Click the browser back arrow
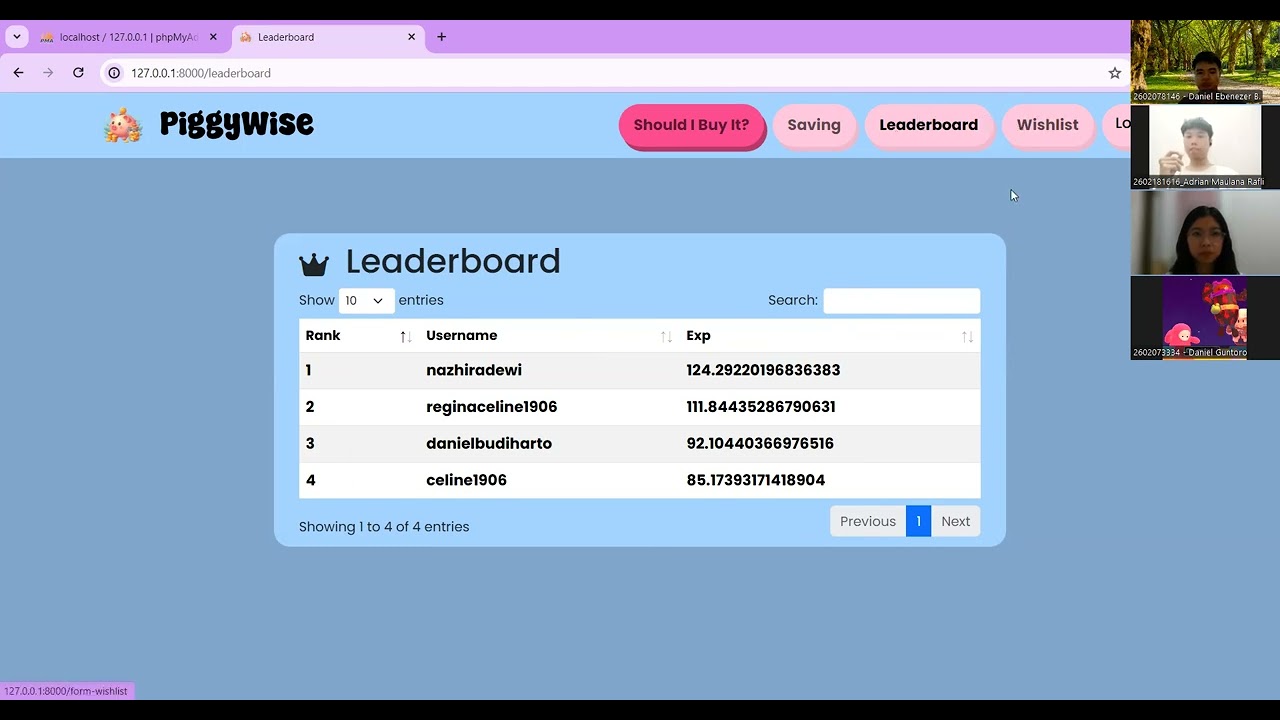Viewport: 1280px width, 720px height. pos(18,73)
